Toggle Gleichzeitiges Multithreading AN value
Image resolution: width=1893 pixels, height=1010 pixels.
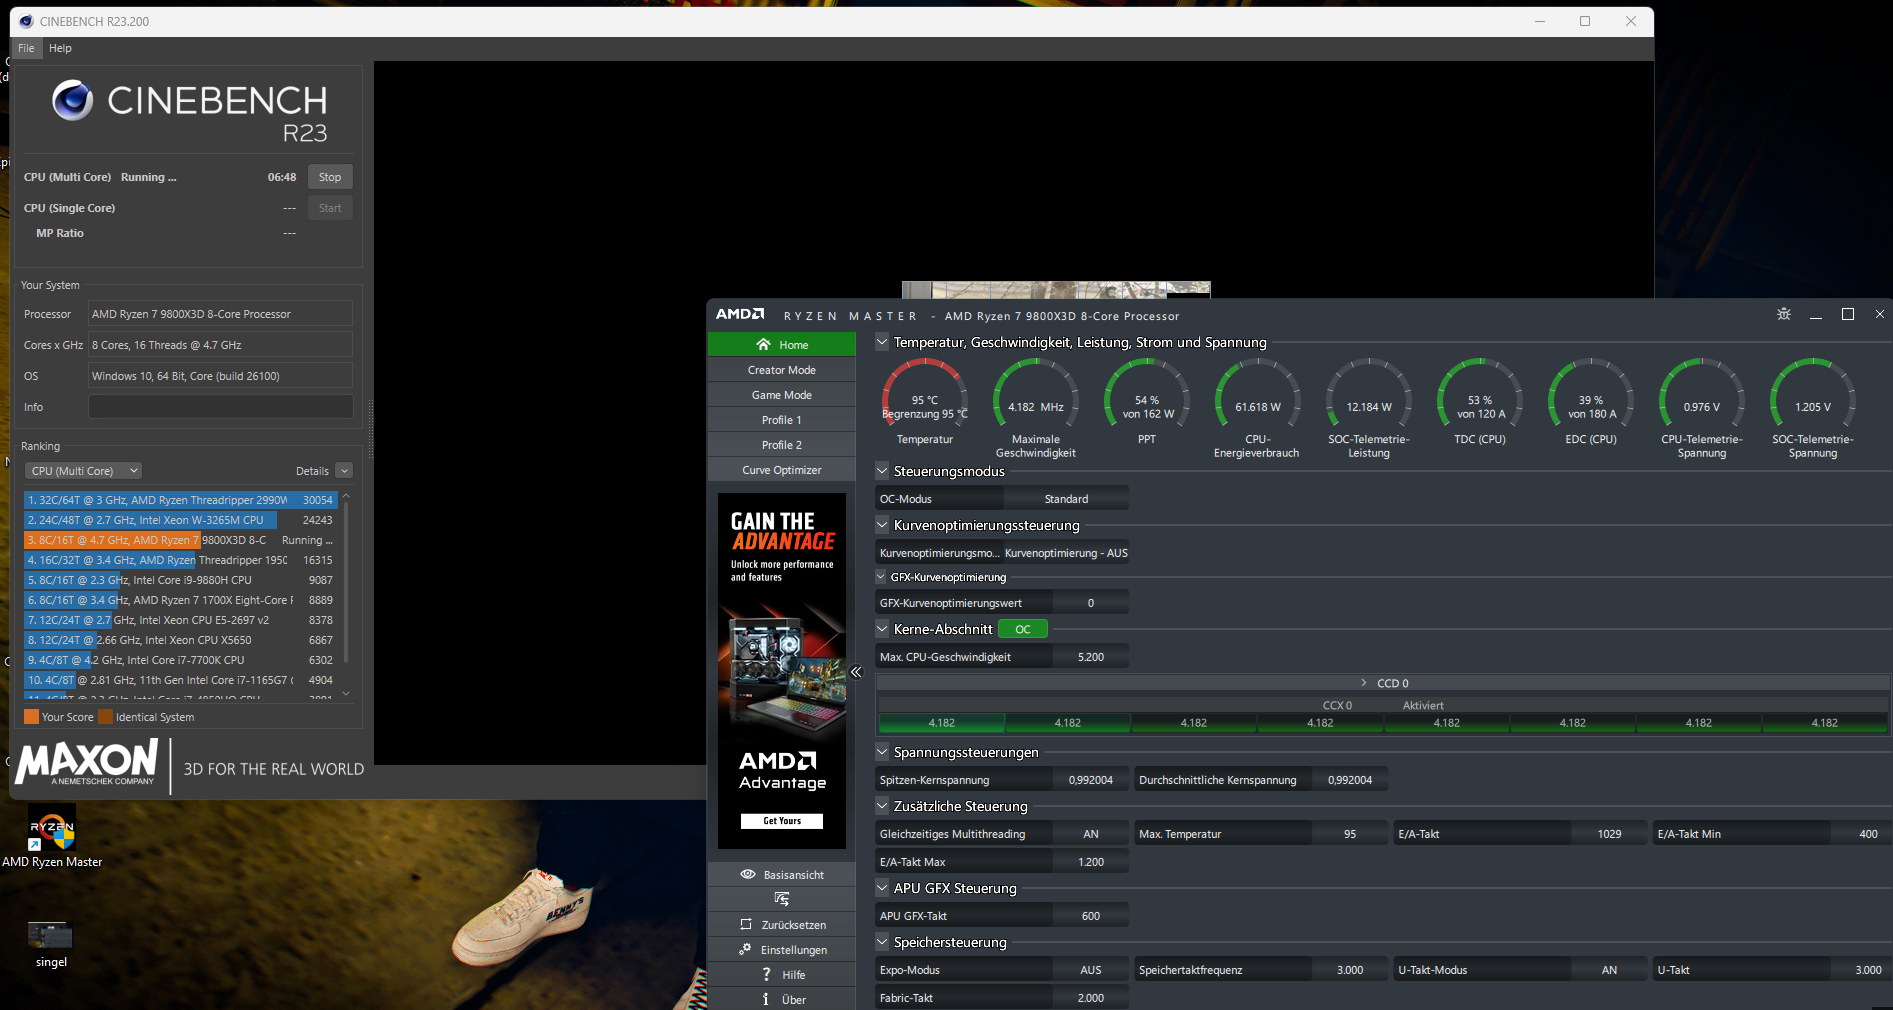tap(1091, 834)
